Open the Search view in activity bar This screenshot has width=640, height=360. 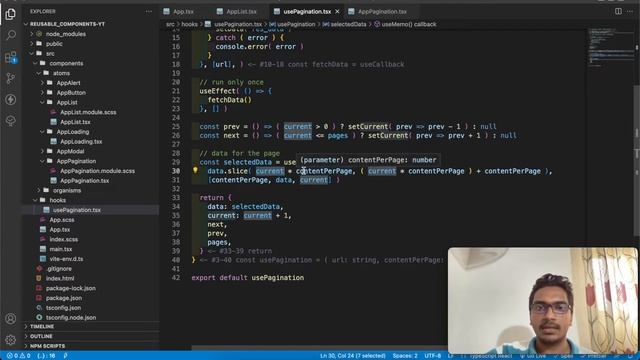click(11, 35)
